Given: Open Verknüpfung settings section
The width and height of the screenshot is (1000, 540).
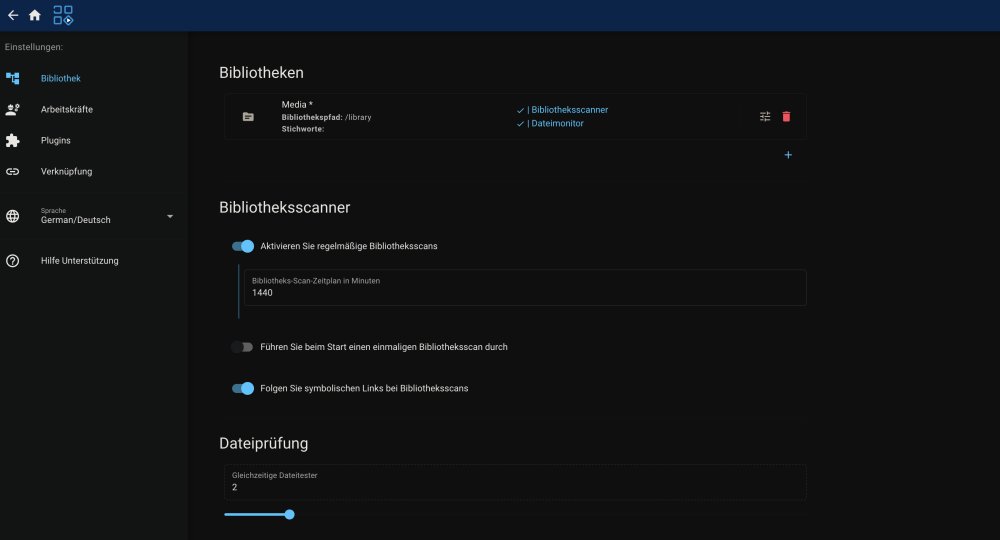Looking at the screenshot, I should click(66, 171).
